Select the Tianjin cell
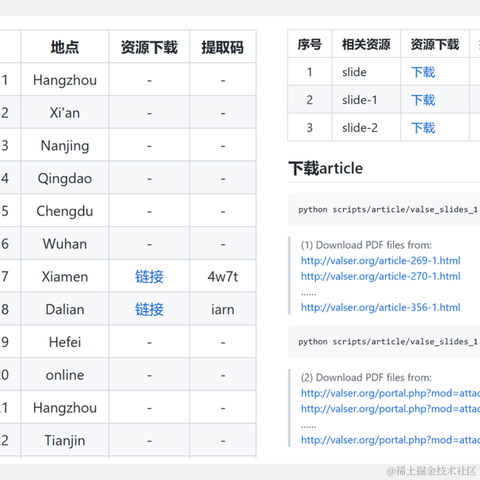This screenshot has height=480, width=480. (x=65, y=441)
